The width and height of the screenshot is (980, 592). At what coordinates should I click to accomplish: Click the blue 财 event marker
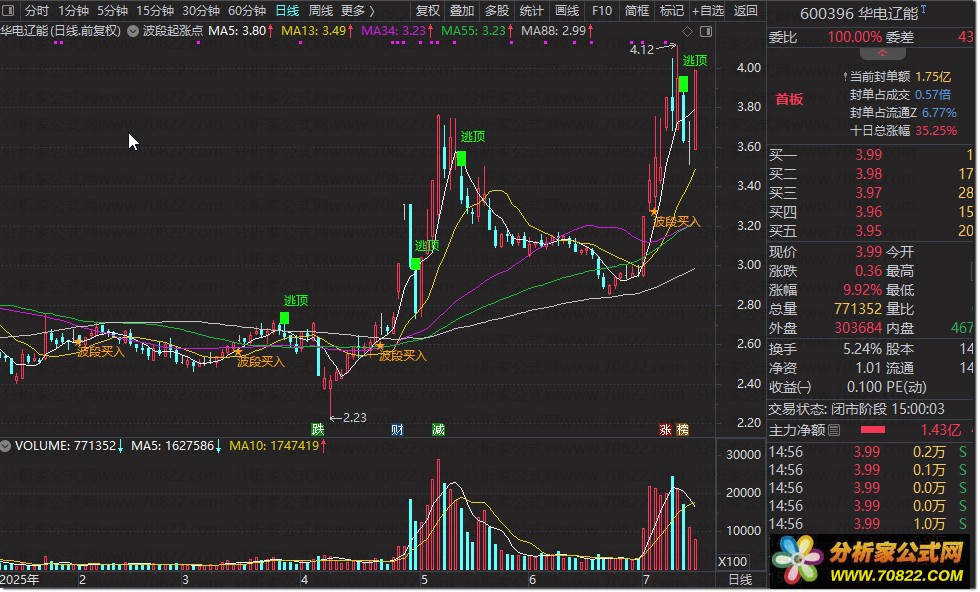(397, 429)
